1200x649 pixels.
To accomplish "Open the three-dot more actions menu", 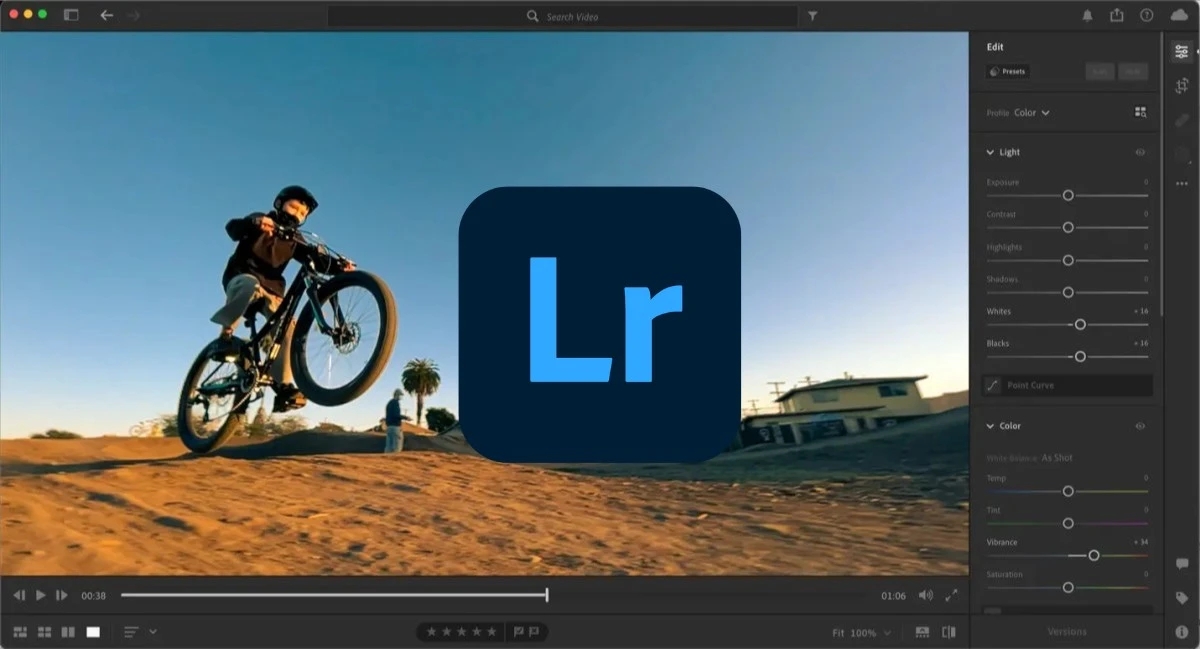I will coord(1183,184).
